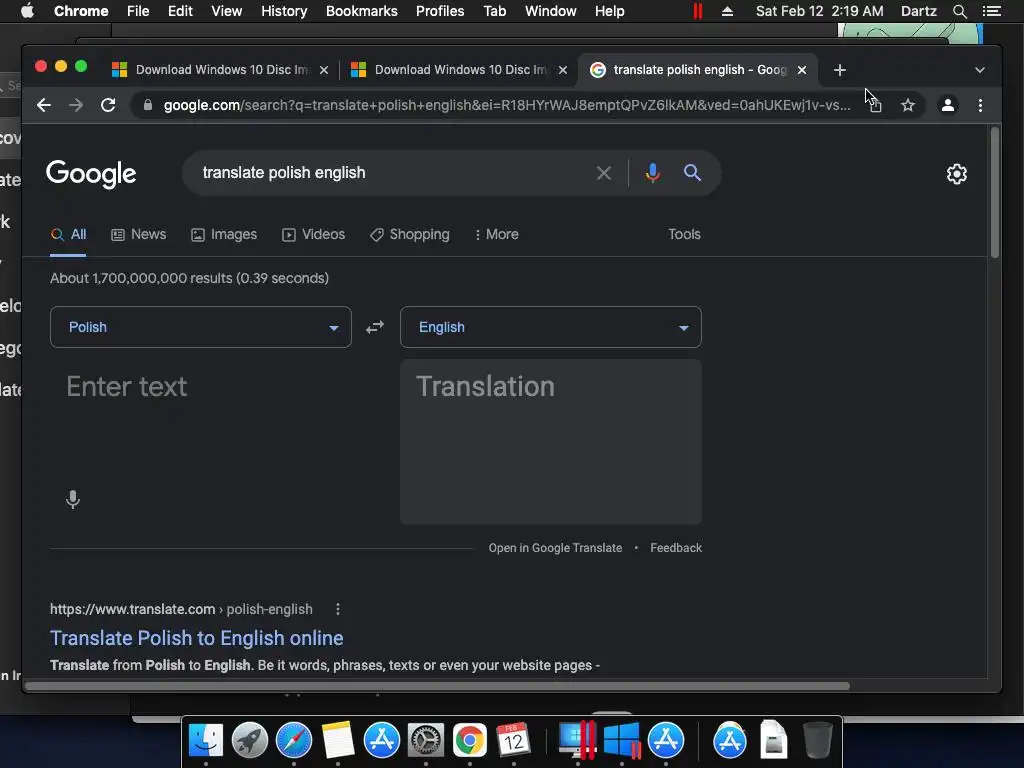The height and width of the screenshot is (768, 1024).
Task: Click Open in Google Translate link
Action: (555, 548)
